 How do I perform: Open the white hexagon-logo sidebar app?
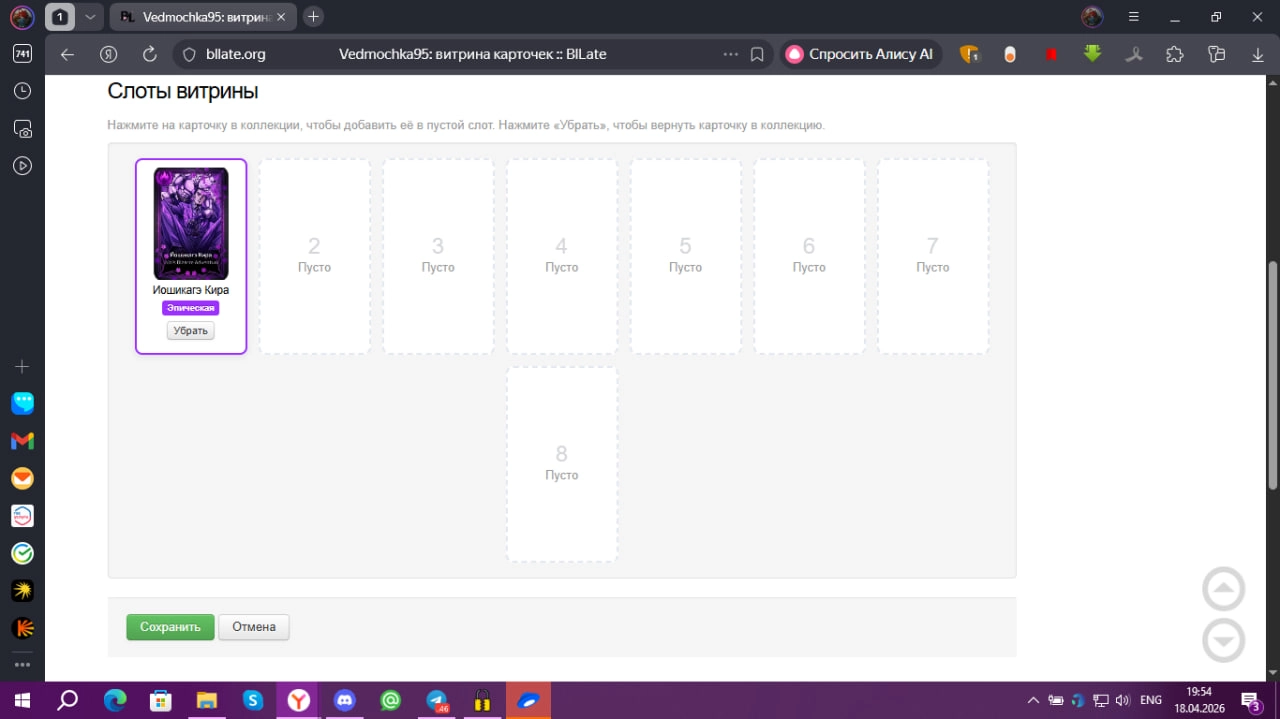[22, 516]
